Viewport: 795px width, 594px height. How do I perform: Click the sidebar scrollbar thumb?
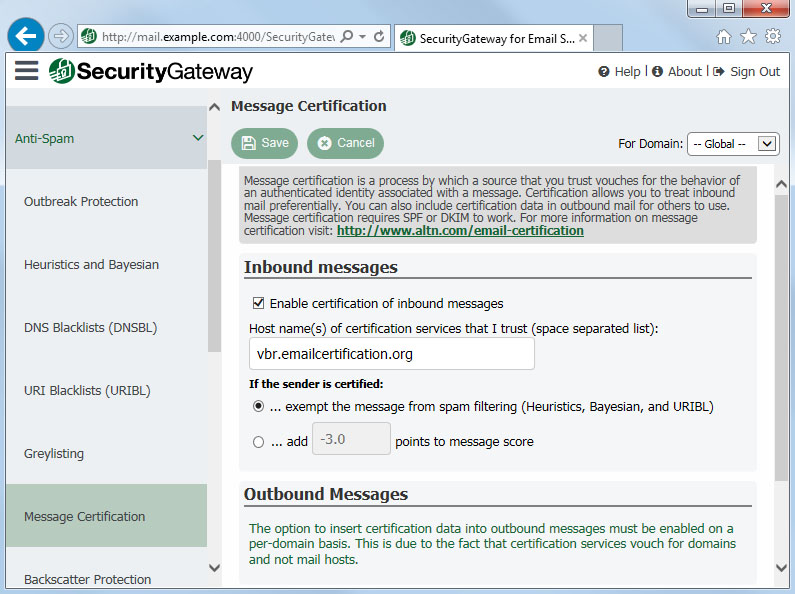point(214,256)
